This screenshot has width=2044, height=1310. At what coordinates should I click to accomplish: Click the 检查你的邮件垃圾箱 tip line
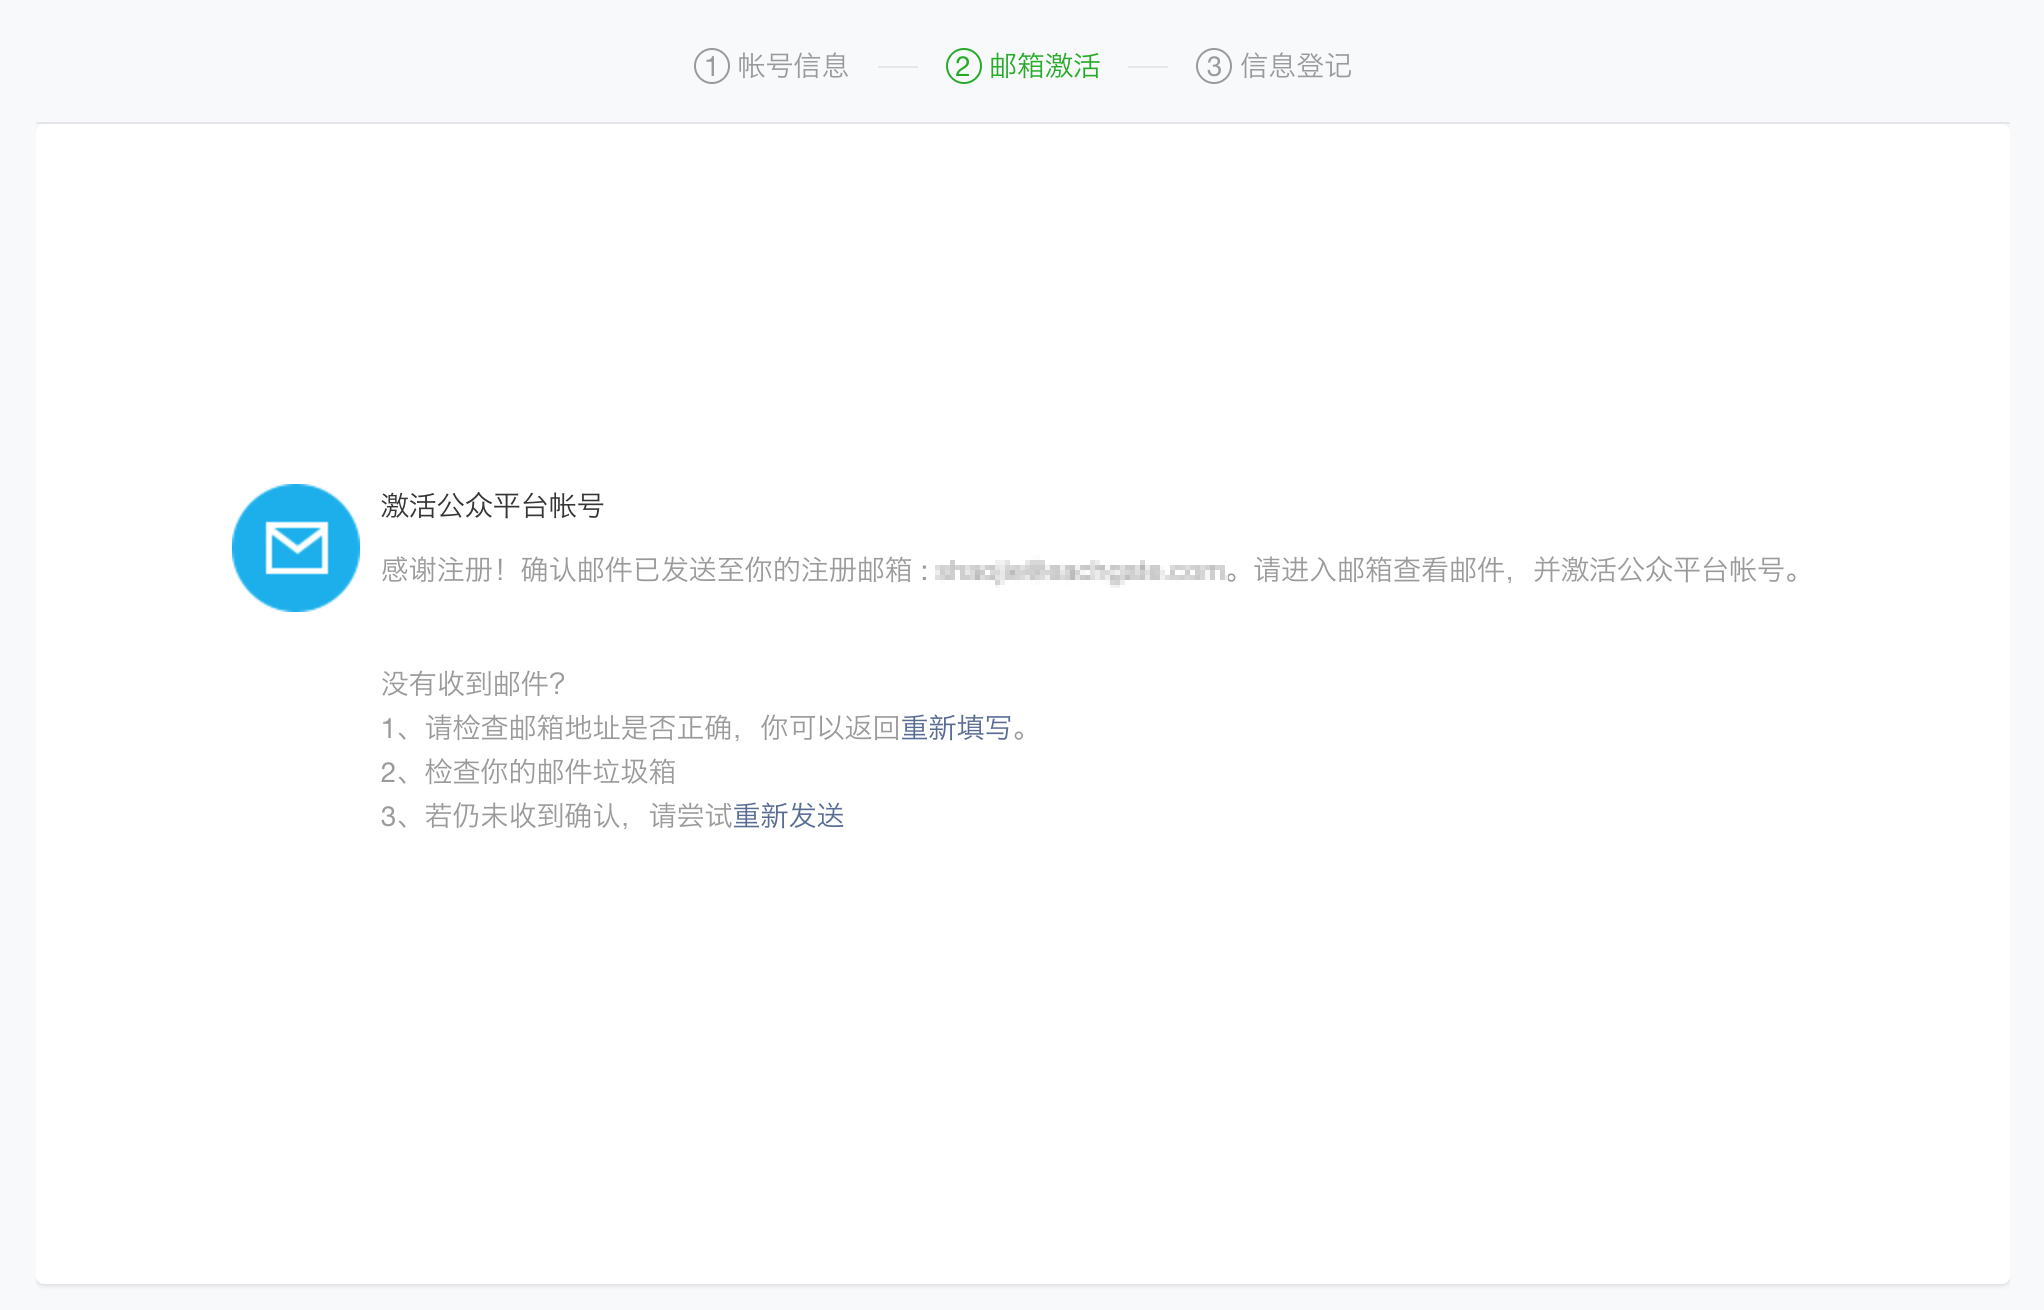pyautogui.click(x=550, y=772)
